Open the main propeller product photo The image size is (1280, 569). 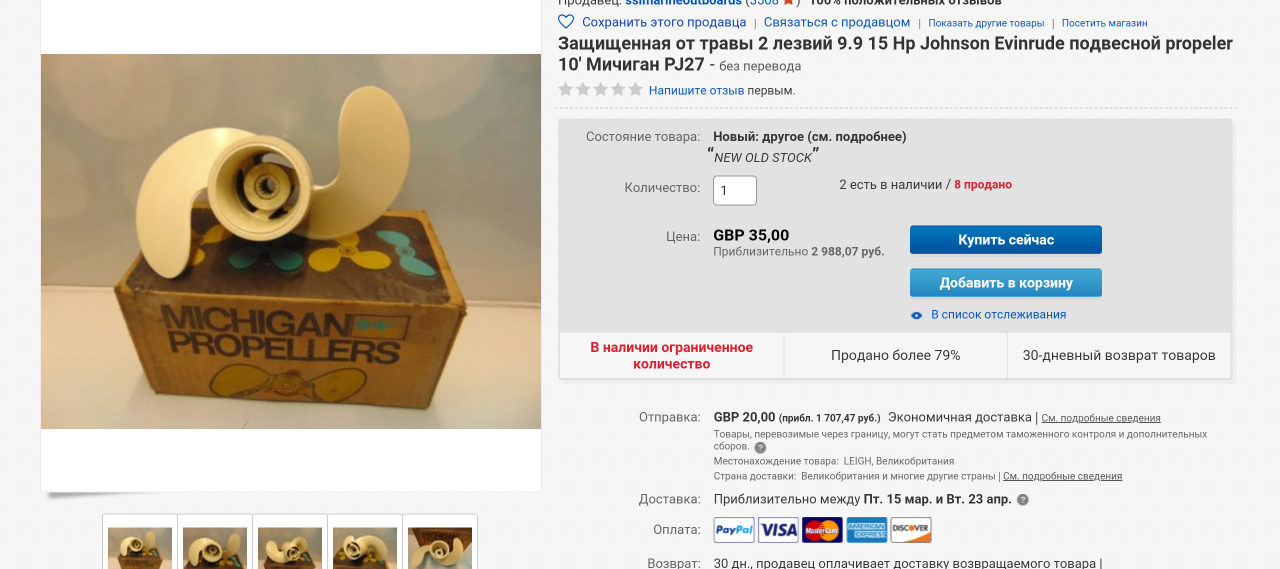[291, 241]
